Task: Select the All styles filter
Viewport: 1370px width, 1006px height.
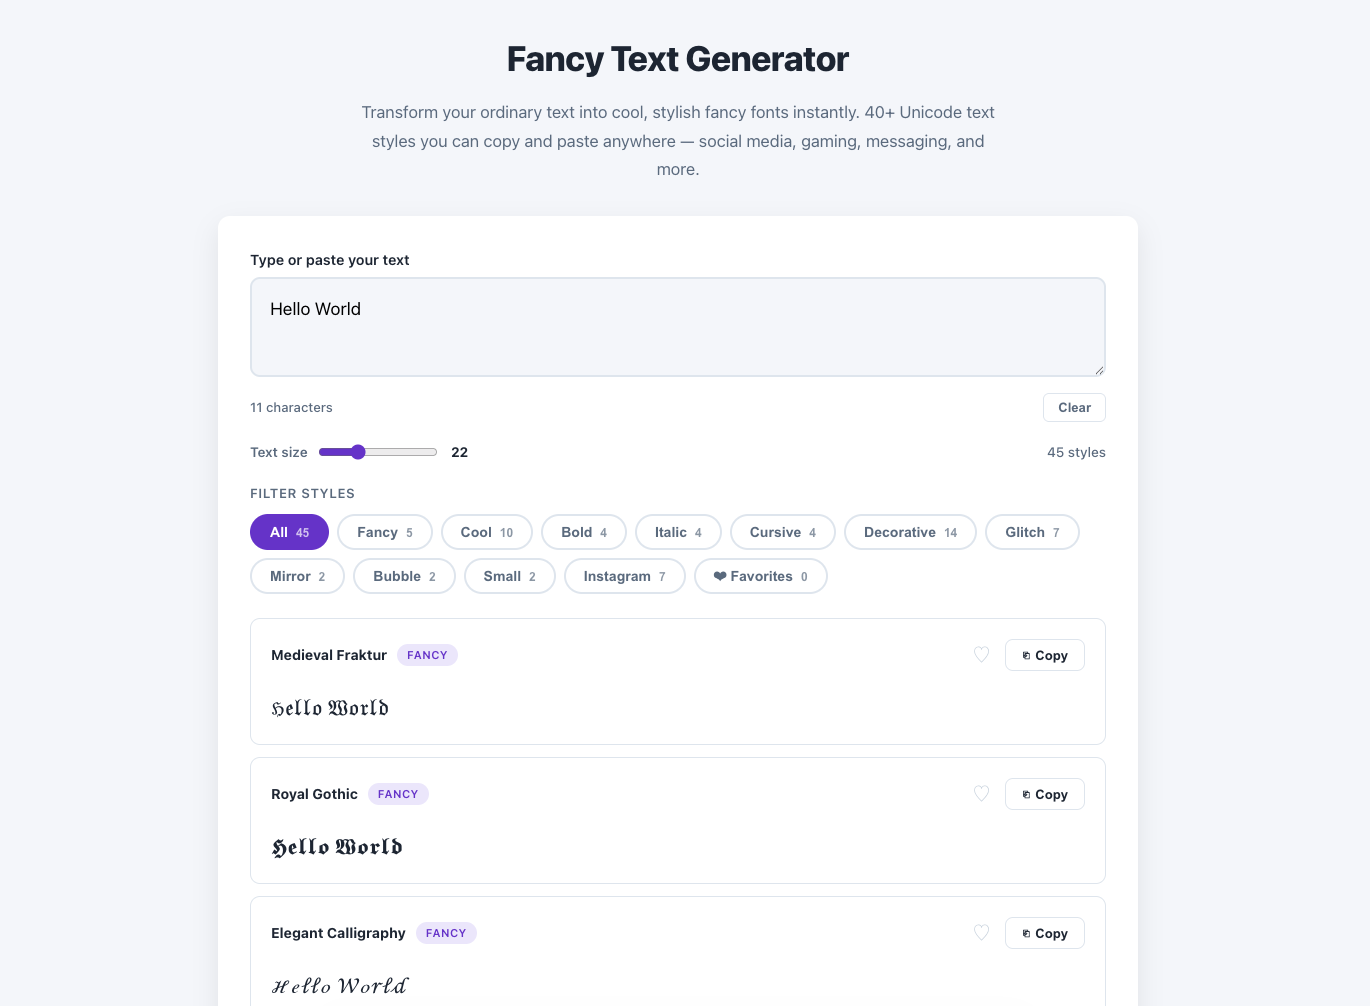Action: [289, 532]
